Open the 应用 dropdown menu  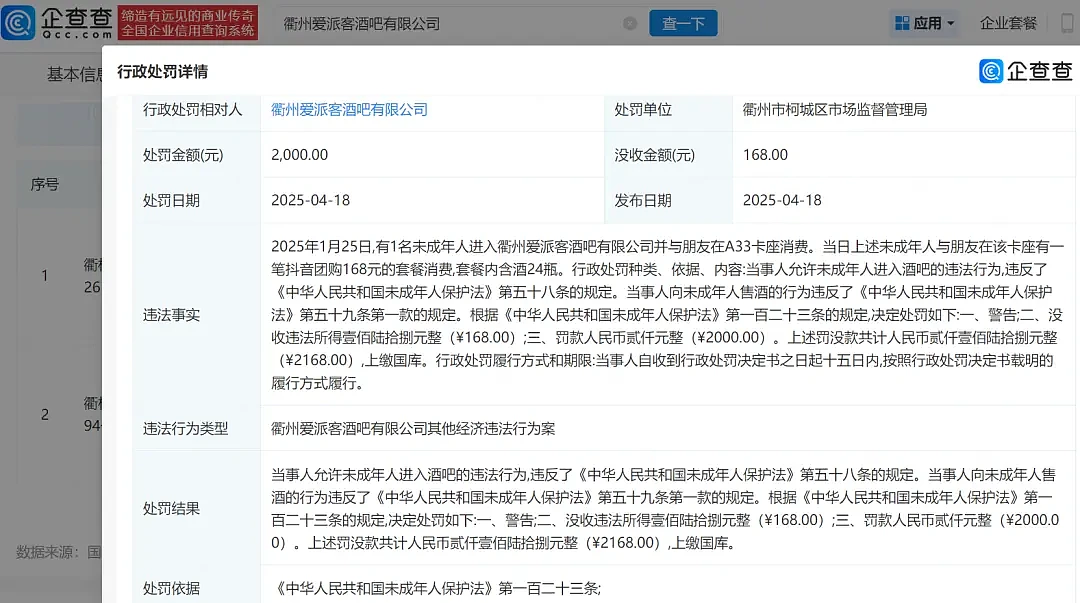coord(924,23)
